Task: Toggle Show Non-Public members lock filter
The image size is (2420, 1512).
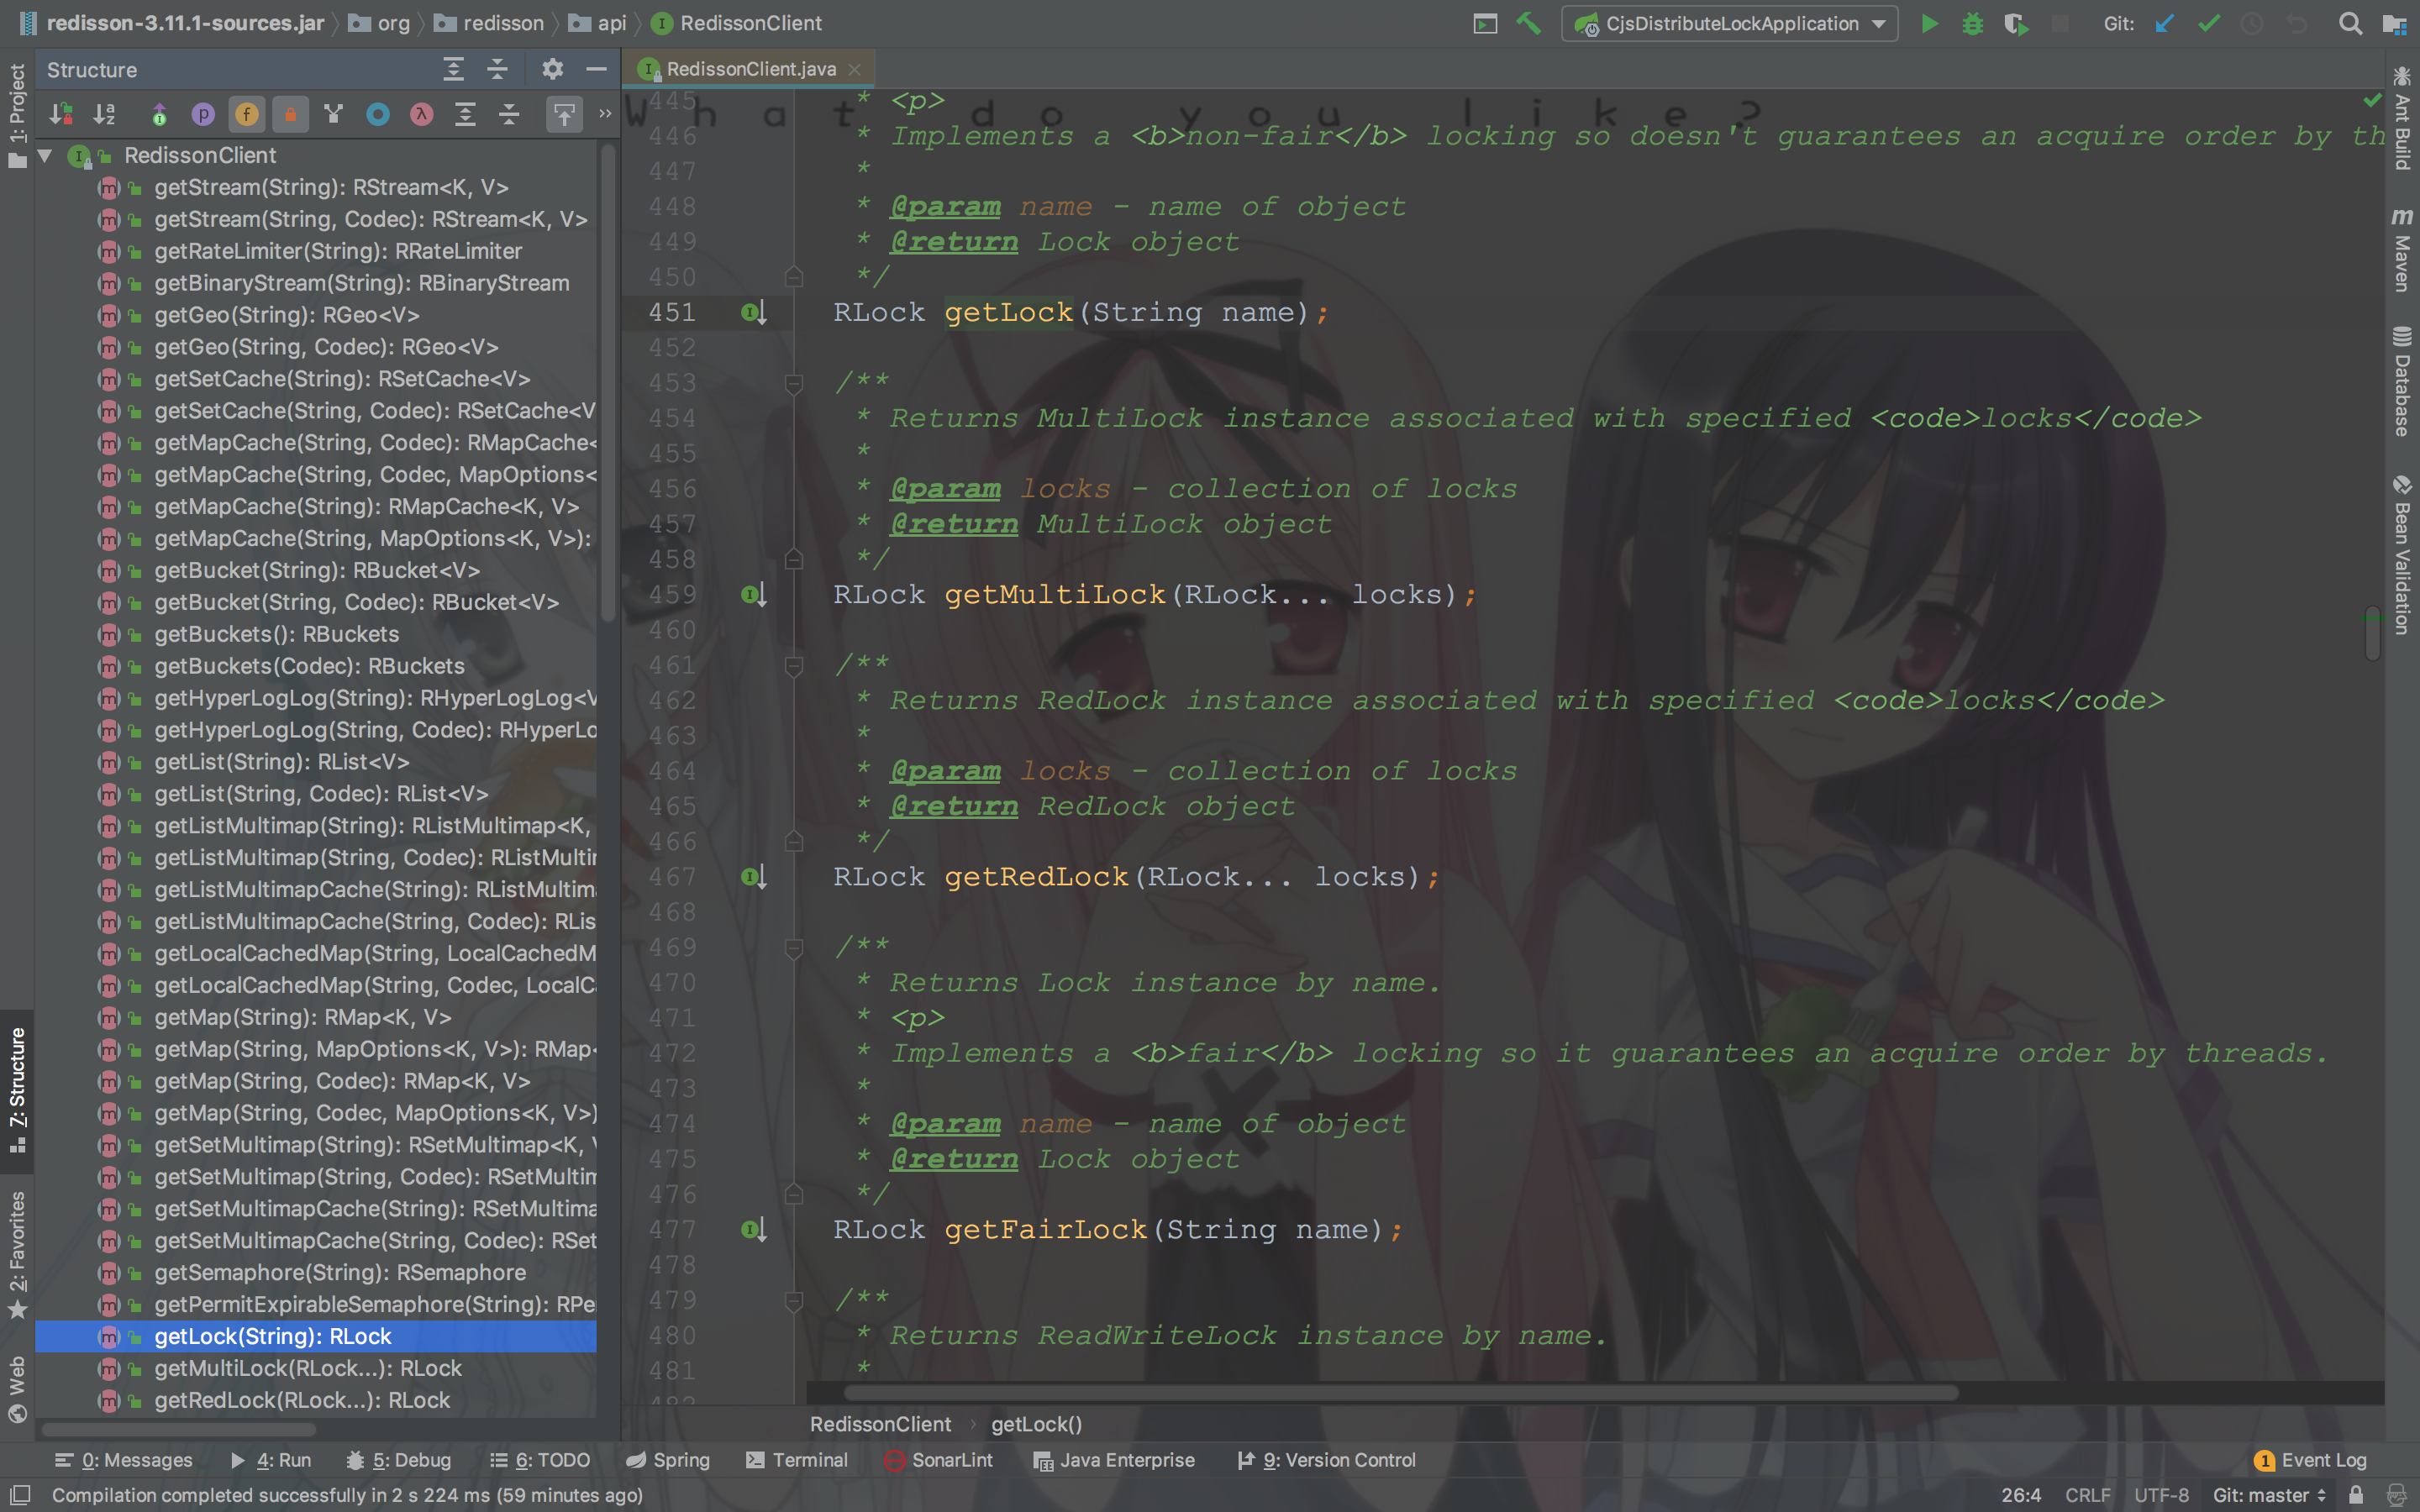Action: coord(290,114)
